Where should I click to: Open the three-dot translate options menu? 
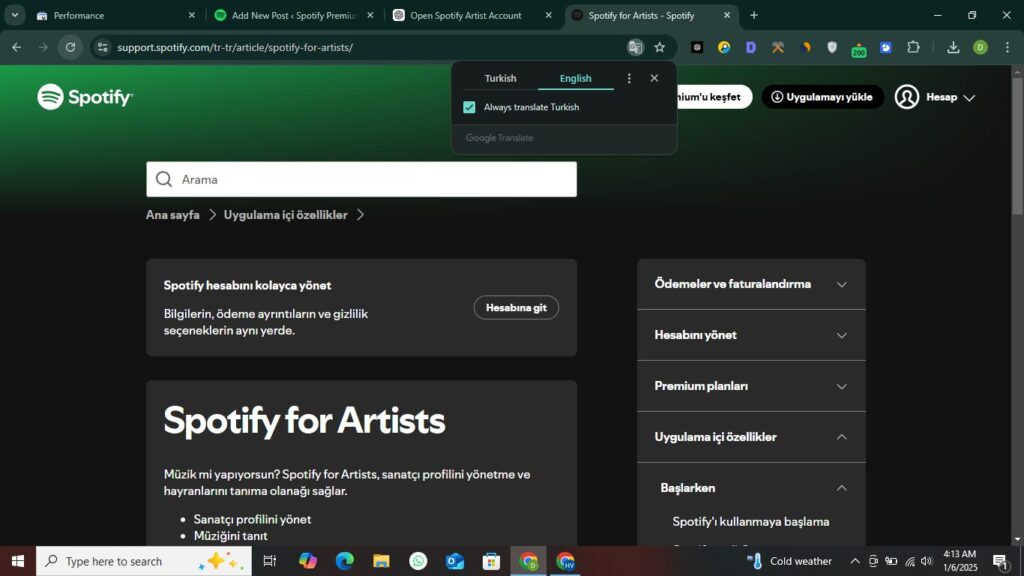(629, 78)
